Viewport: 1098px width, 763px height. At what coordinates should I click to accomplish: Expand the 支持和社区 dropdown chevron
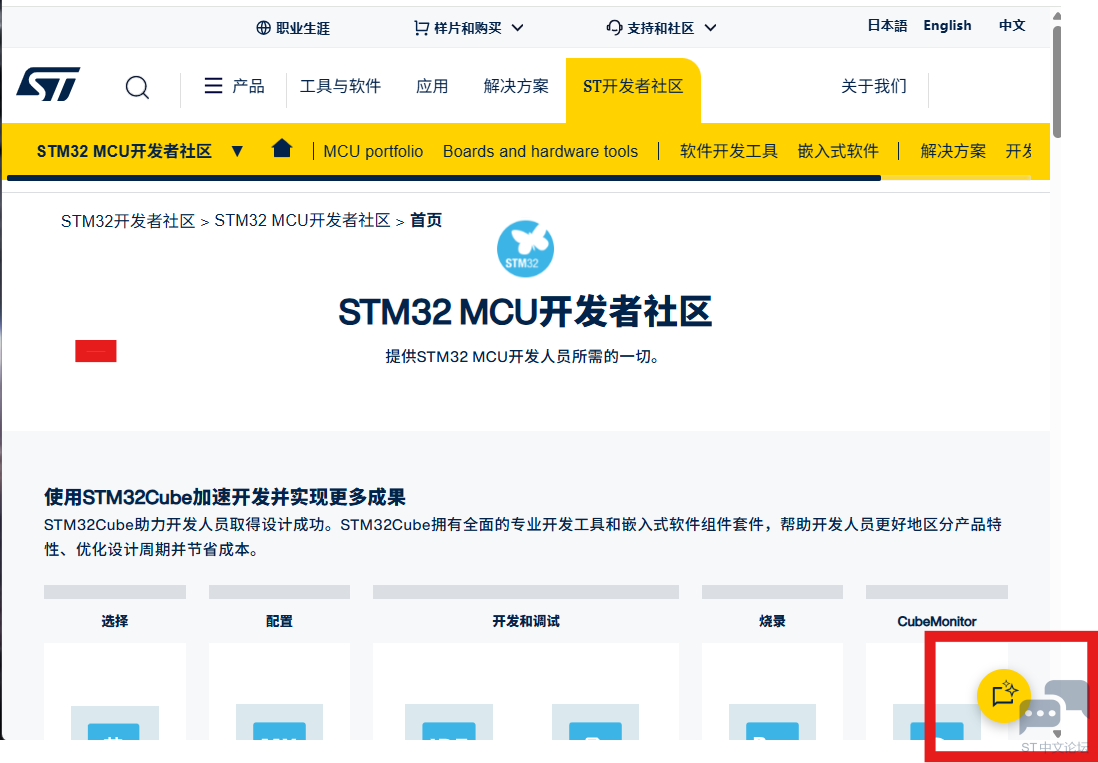click(x=710, y=28)
